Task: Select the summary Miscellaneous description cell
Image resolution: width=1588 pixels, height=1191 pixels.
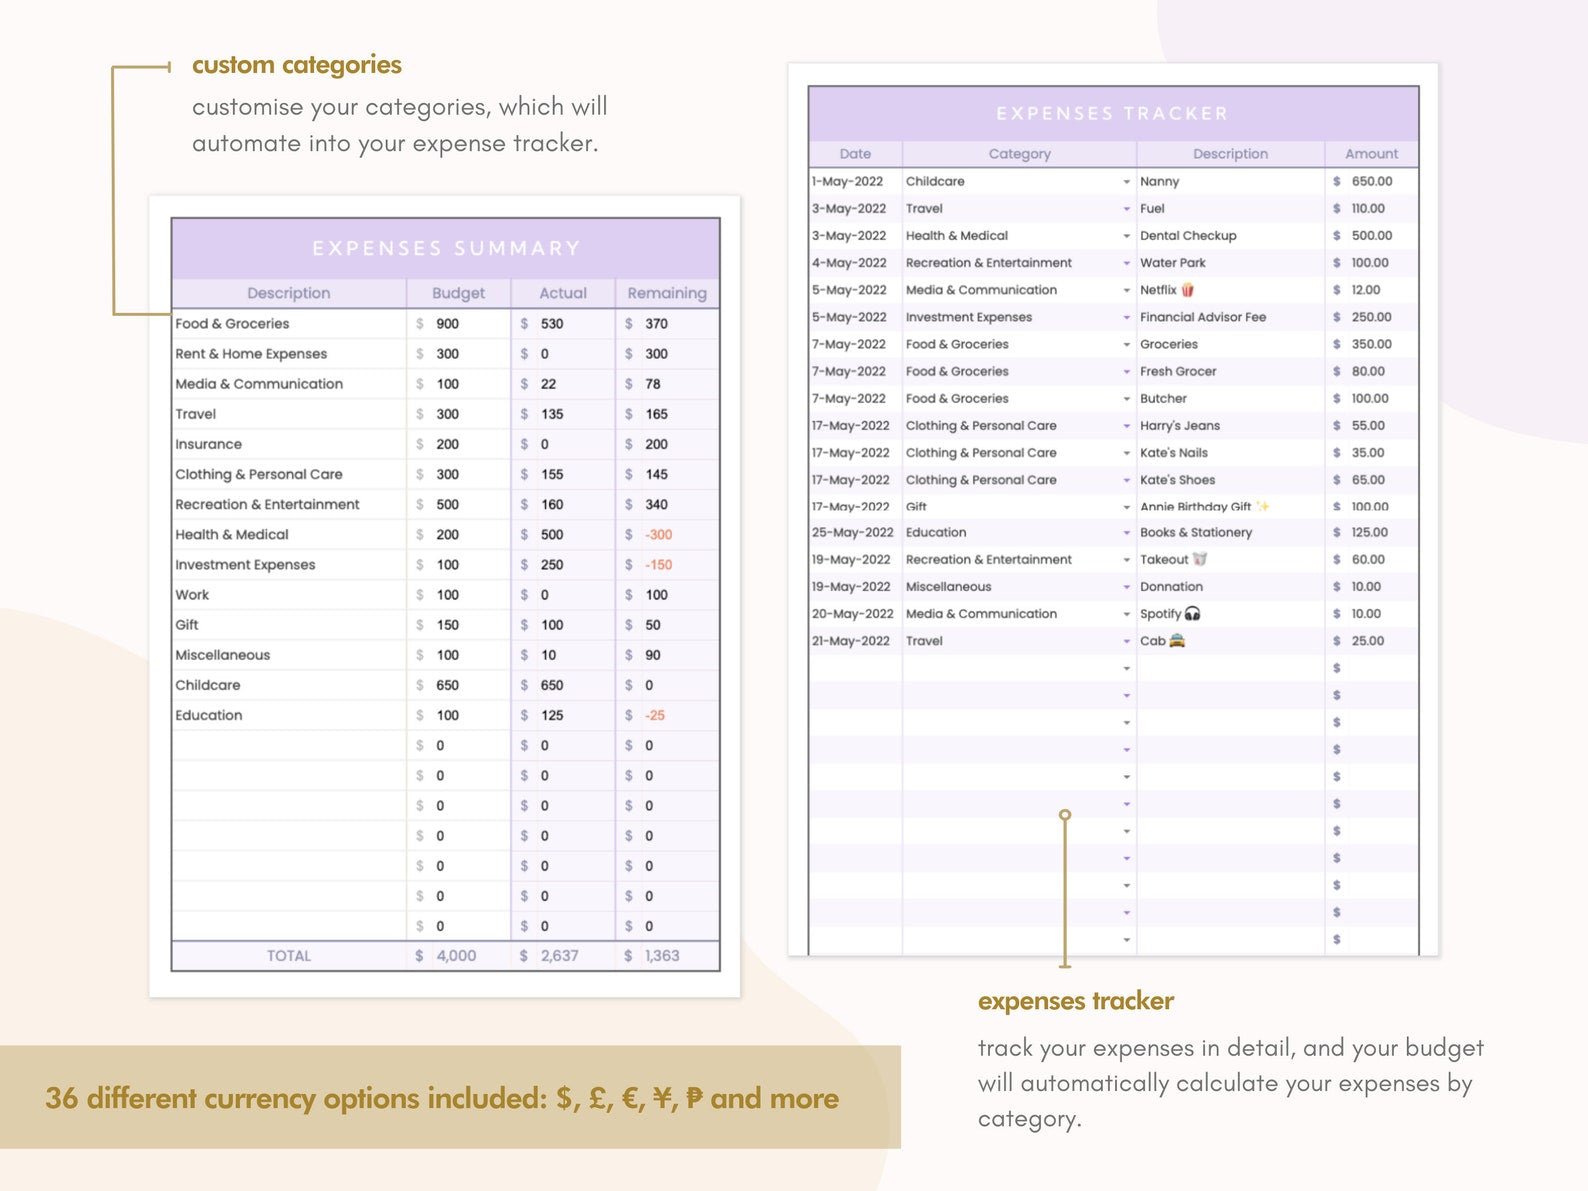Action: pos(289,655)
